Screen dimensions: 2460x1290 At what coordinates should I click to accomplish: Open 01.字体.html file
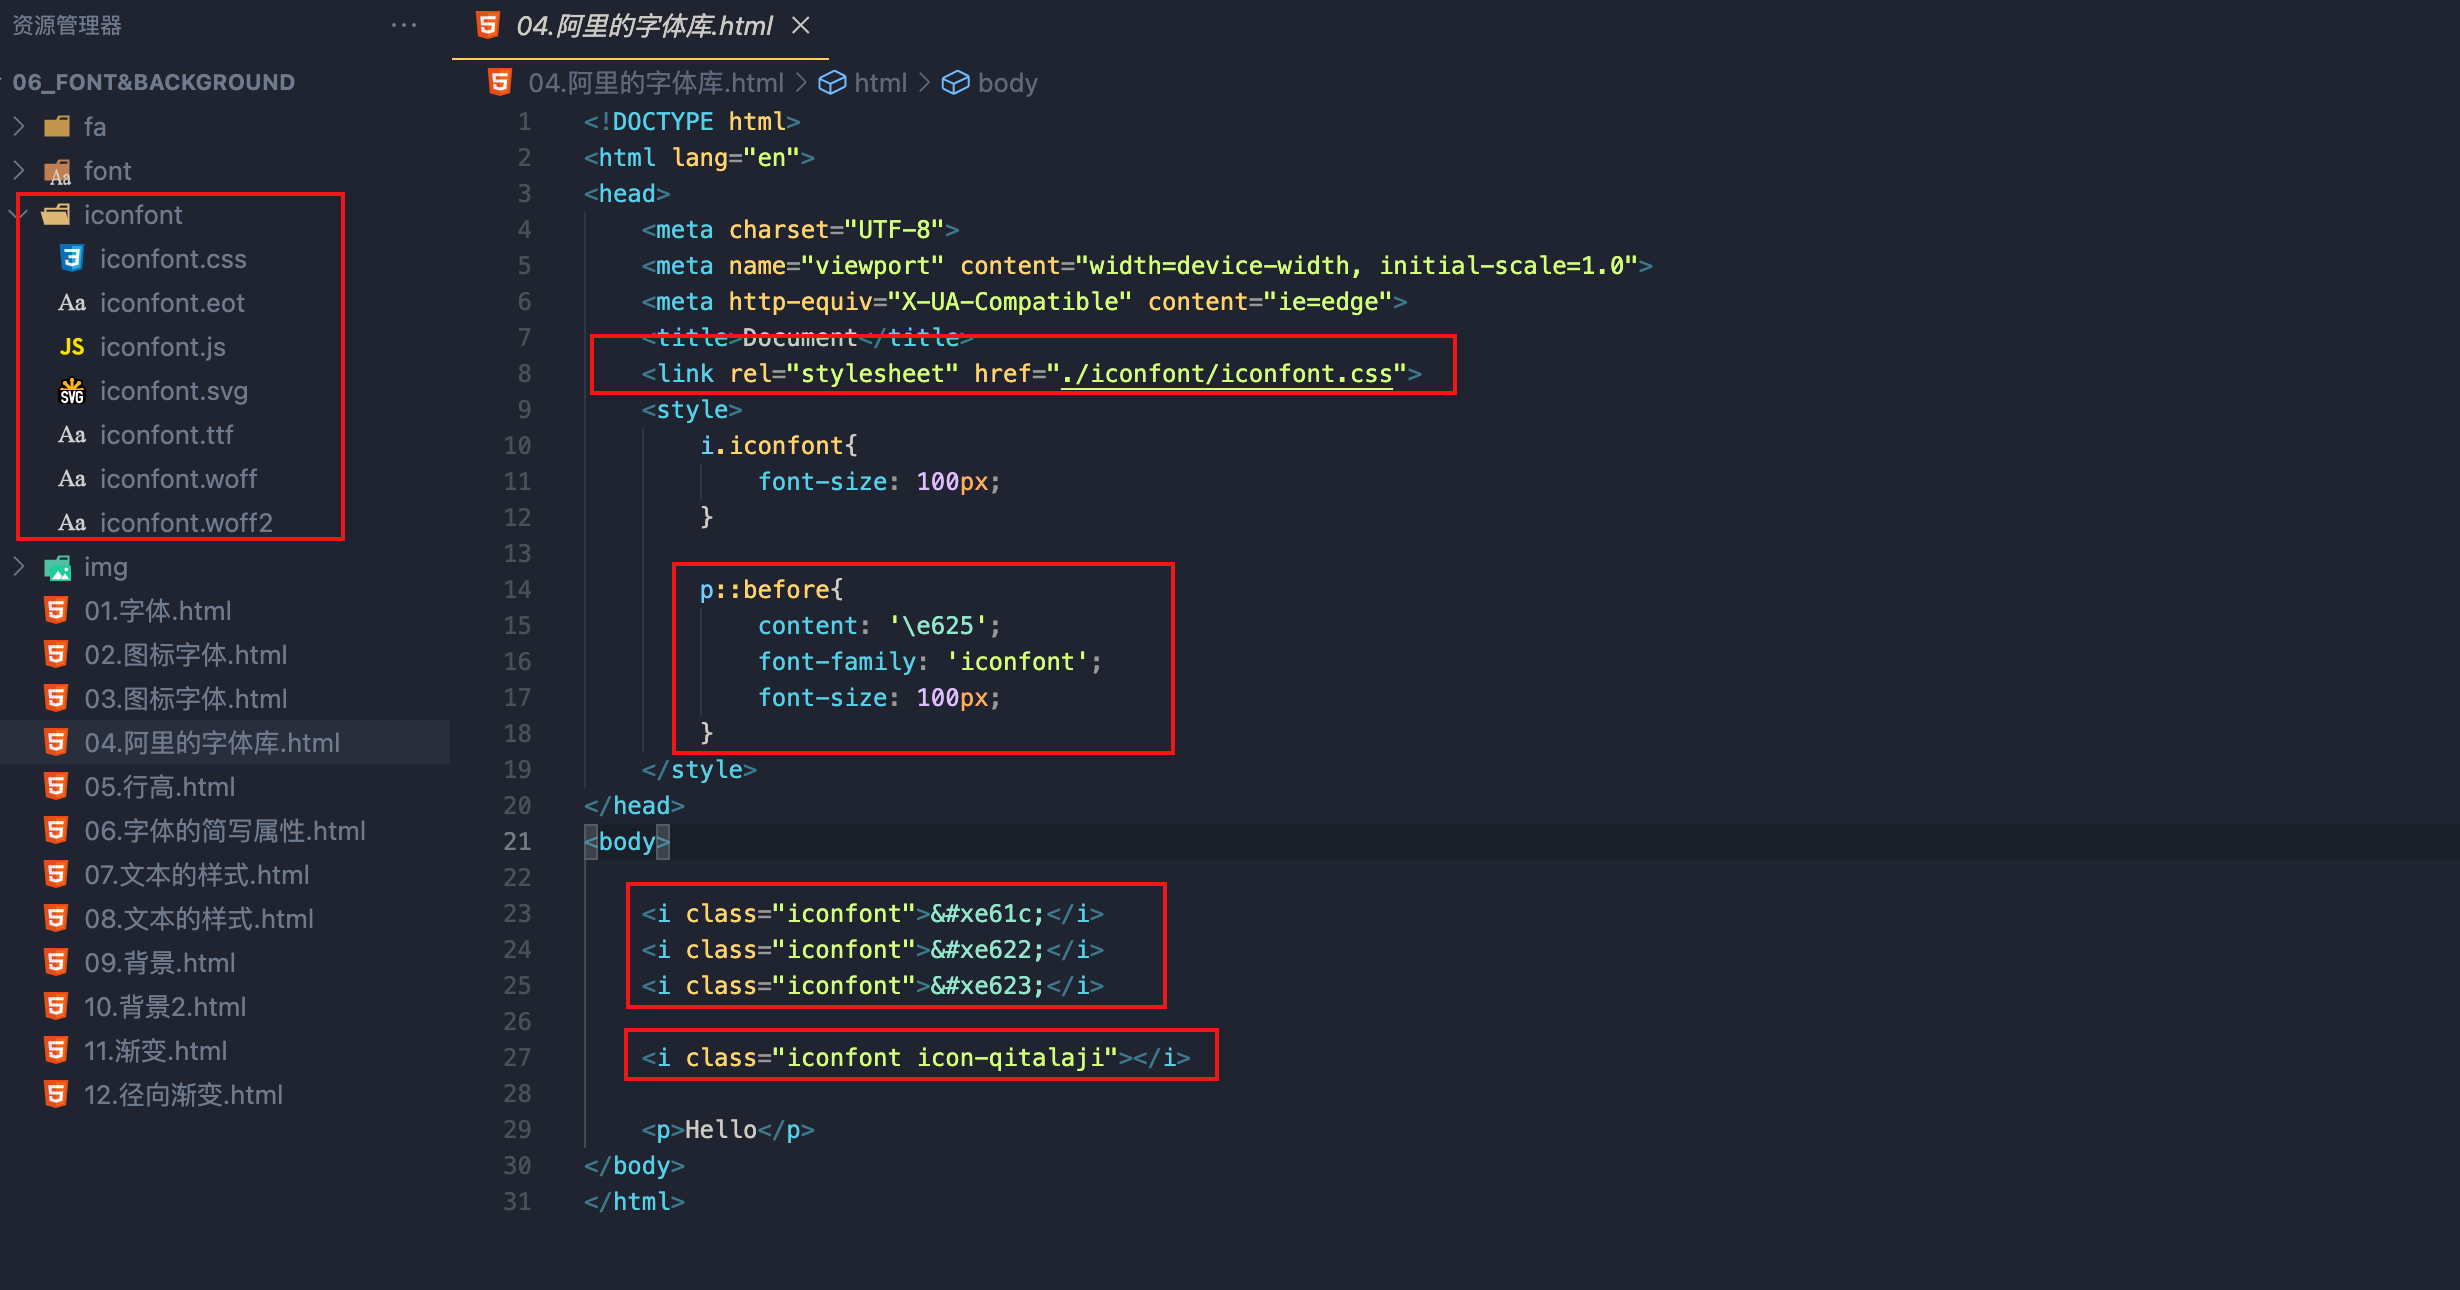click(158, 611)
